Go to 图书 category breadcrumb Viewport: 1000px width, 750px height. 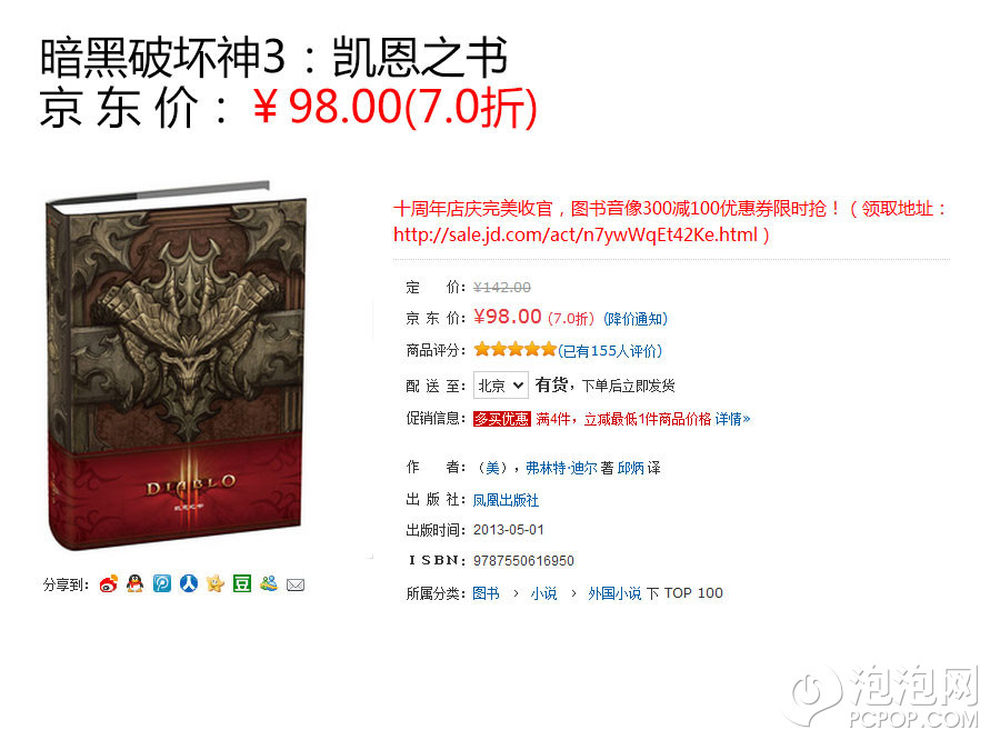[x=486, y=594]
